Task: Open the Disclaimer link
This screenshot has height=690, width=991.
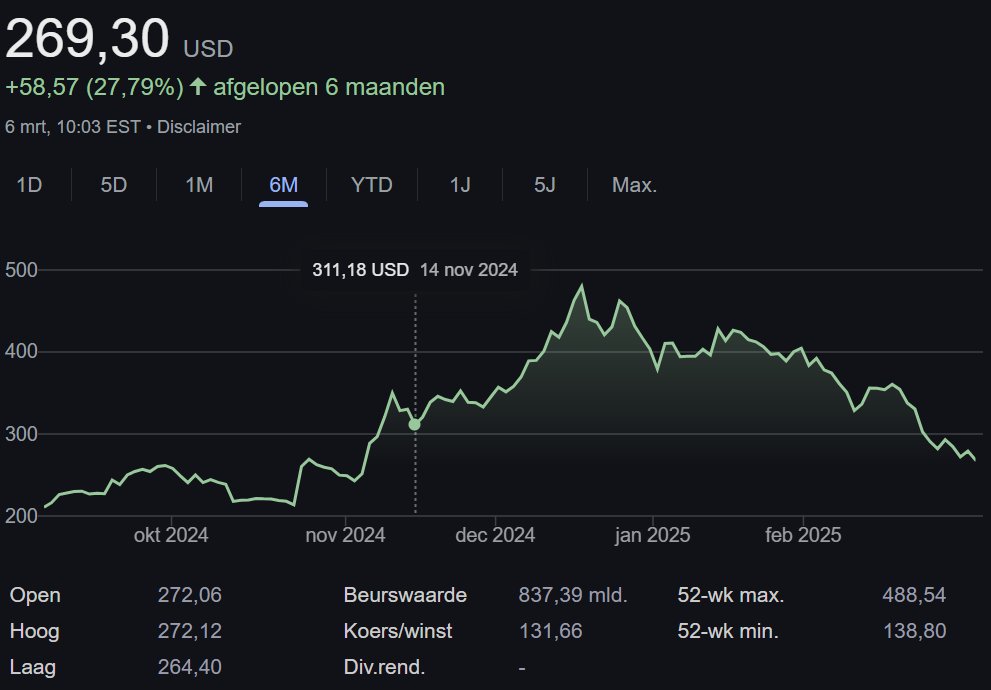Action: [x=198, y=127]
